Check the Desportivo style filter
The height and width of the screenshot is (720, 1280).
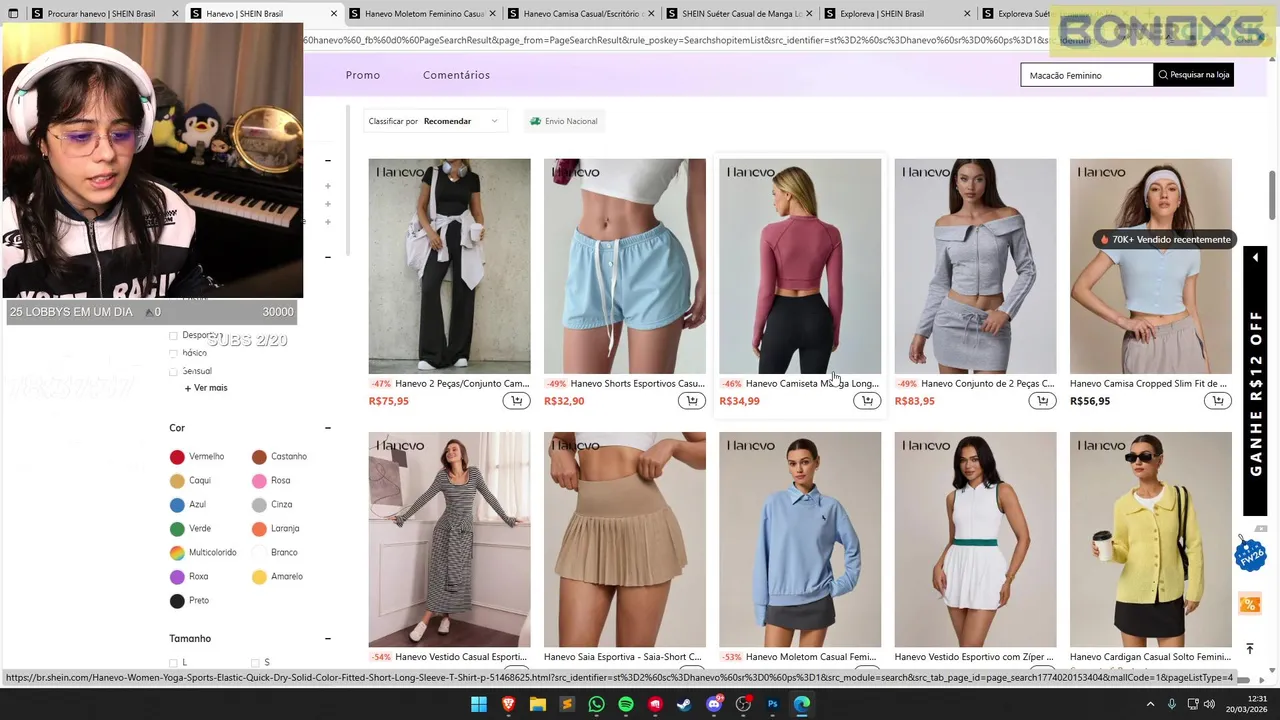tap(174, 336)
